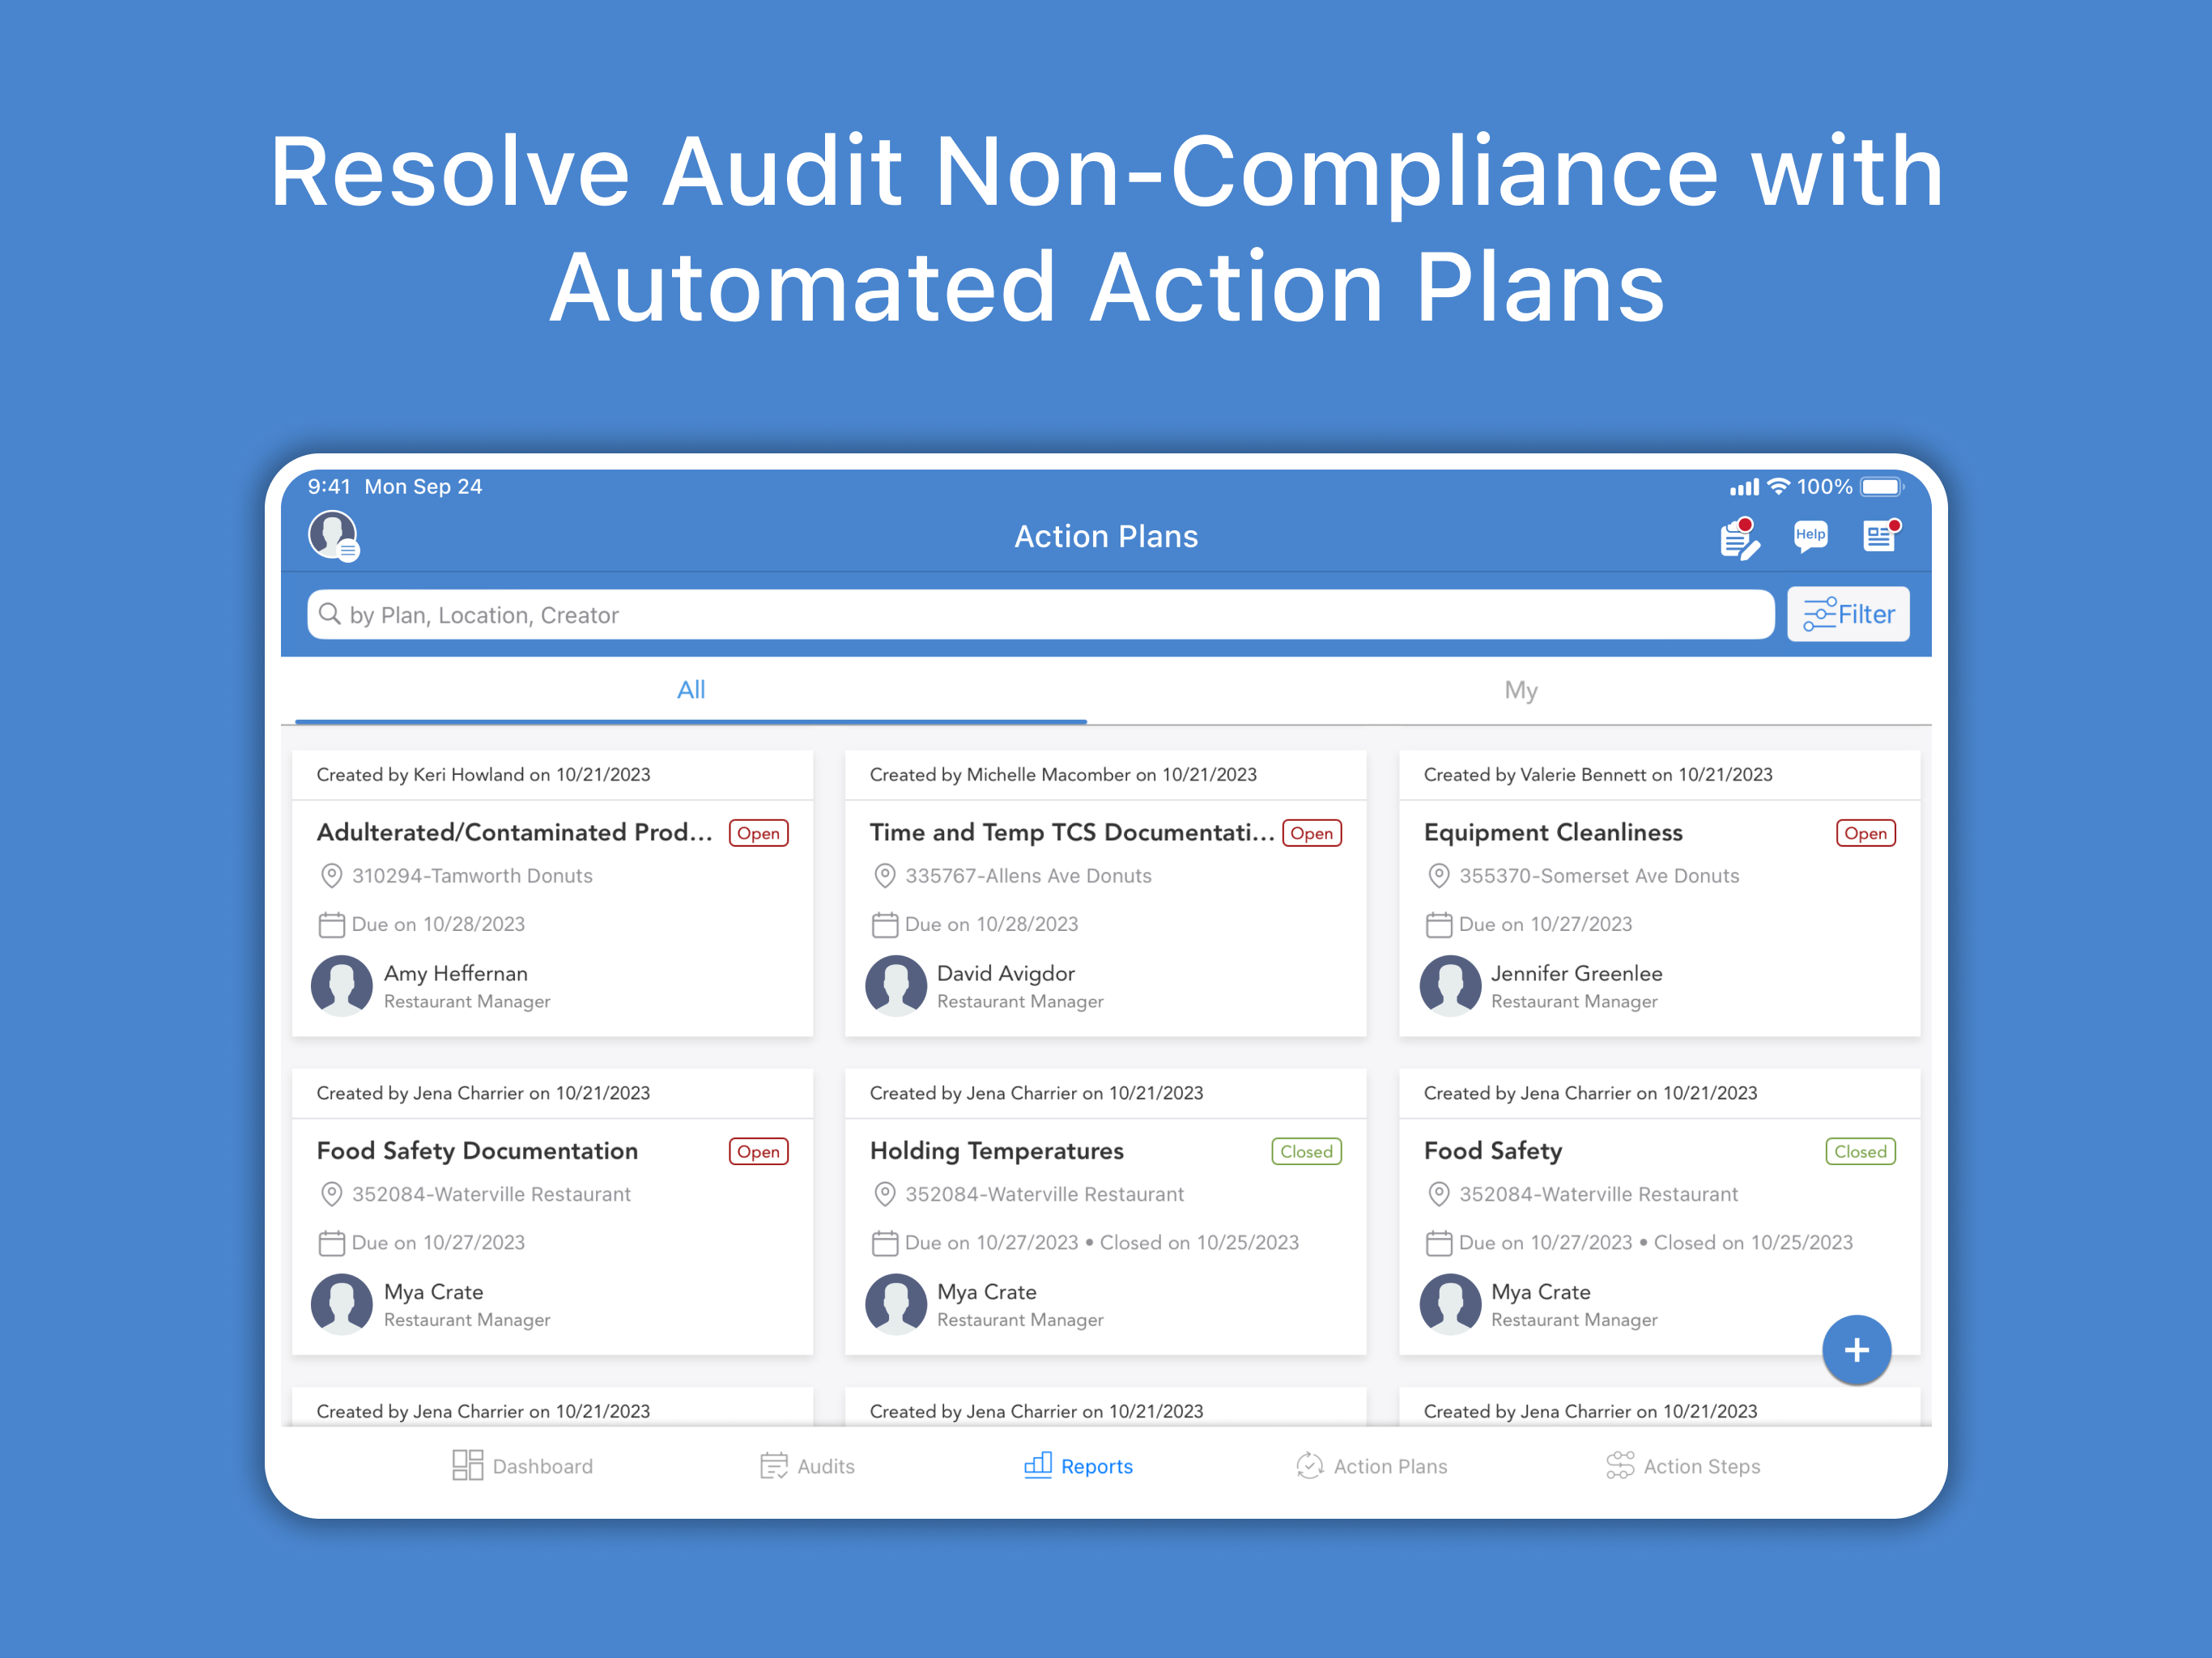Click the Audits checklist icon
Screen dimensions: 2212x1658
(774, 1466)
